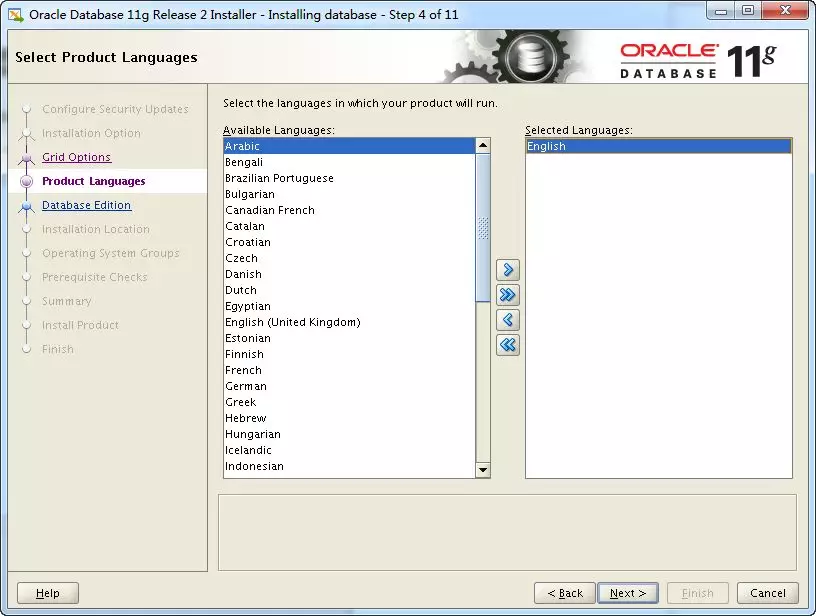Maximize the installer window
This screenshot has height=616, width=816.
point(748,11)
